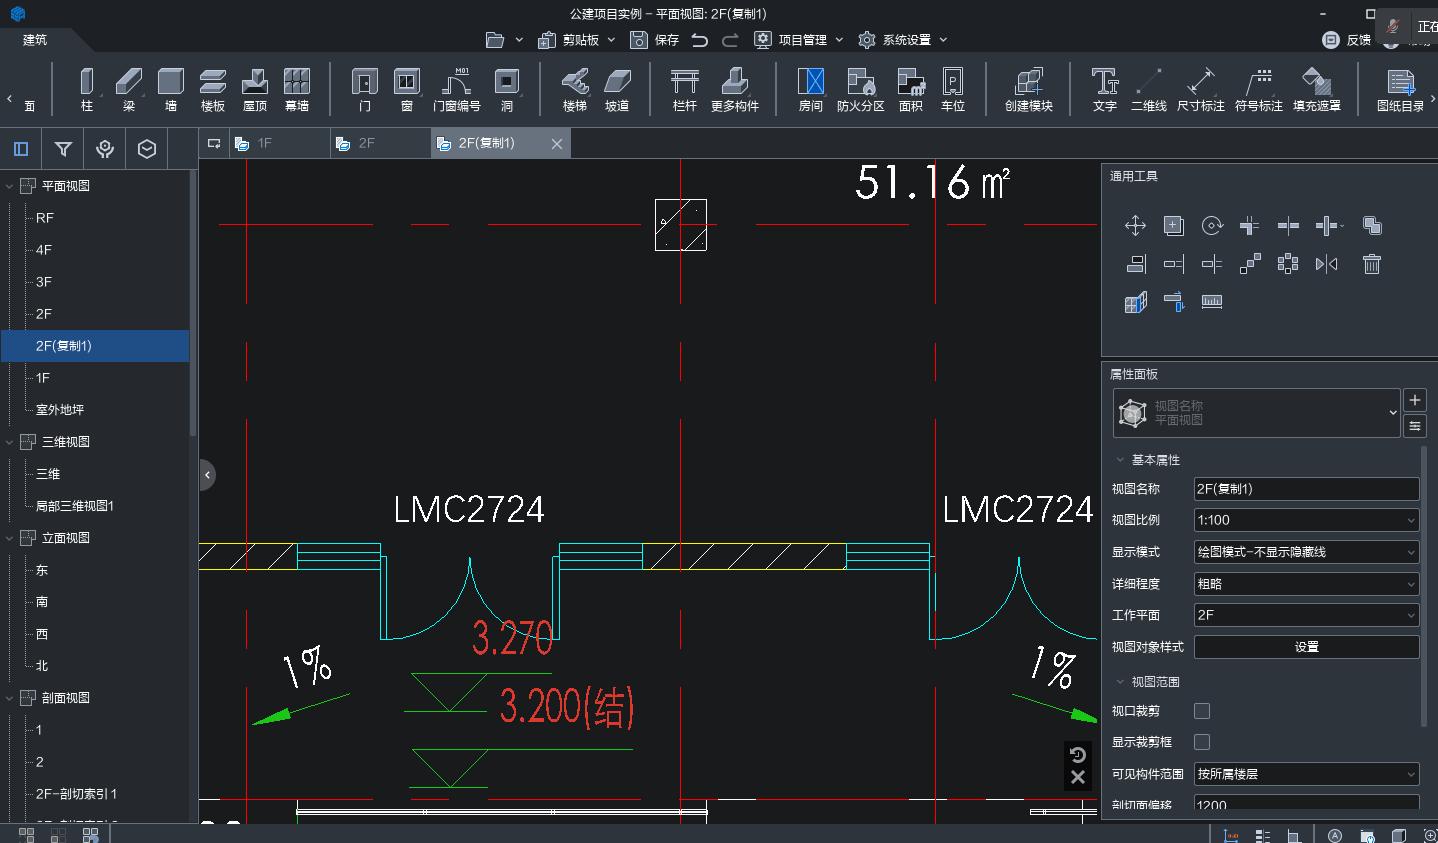
Task: Toggle the 显示裁剪框 checkbox
Action: coord(1202,742)
